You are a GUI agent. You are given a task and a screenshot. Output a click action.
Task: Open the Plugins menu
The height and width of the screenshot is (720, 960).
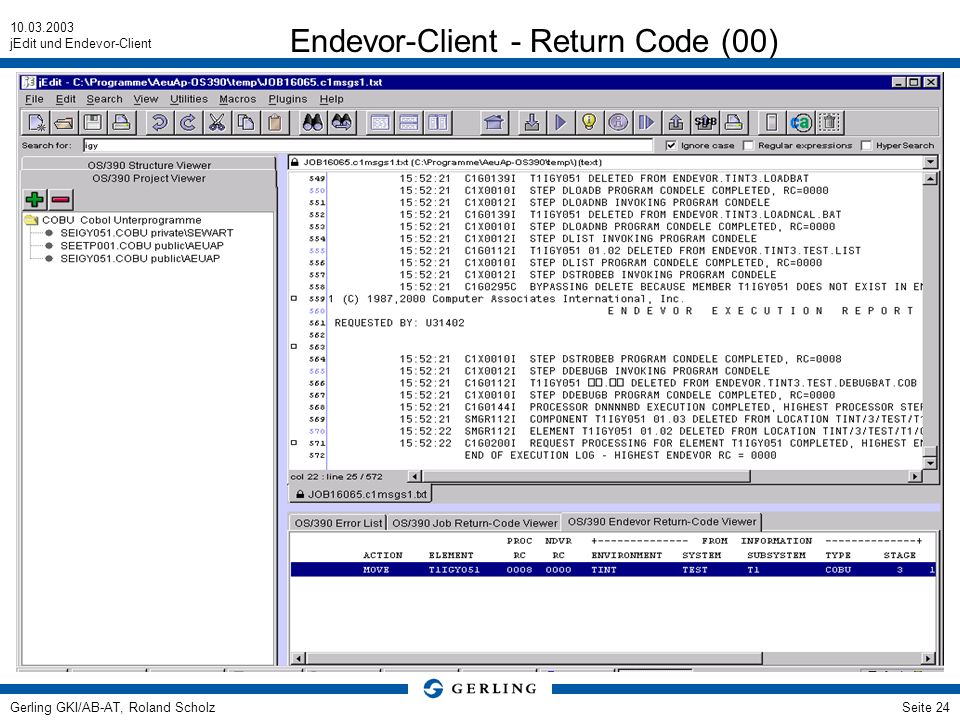point(288,99)
